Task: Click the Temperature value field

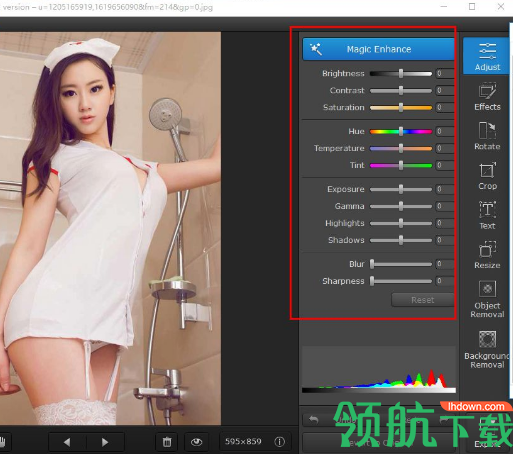Action: point(445,148)
